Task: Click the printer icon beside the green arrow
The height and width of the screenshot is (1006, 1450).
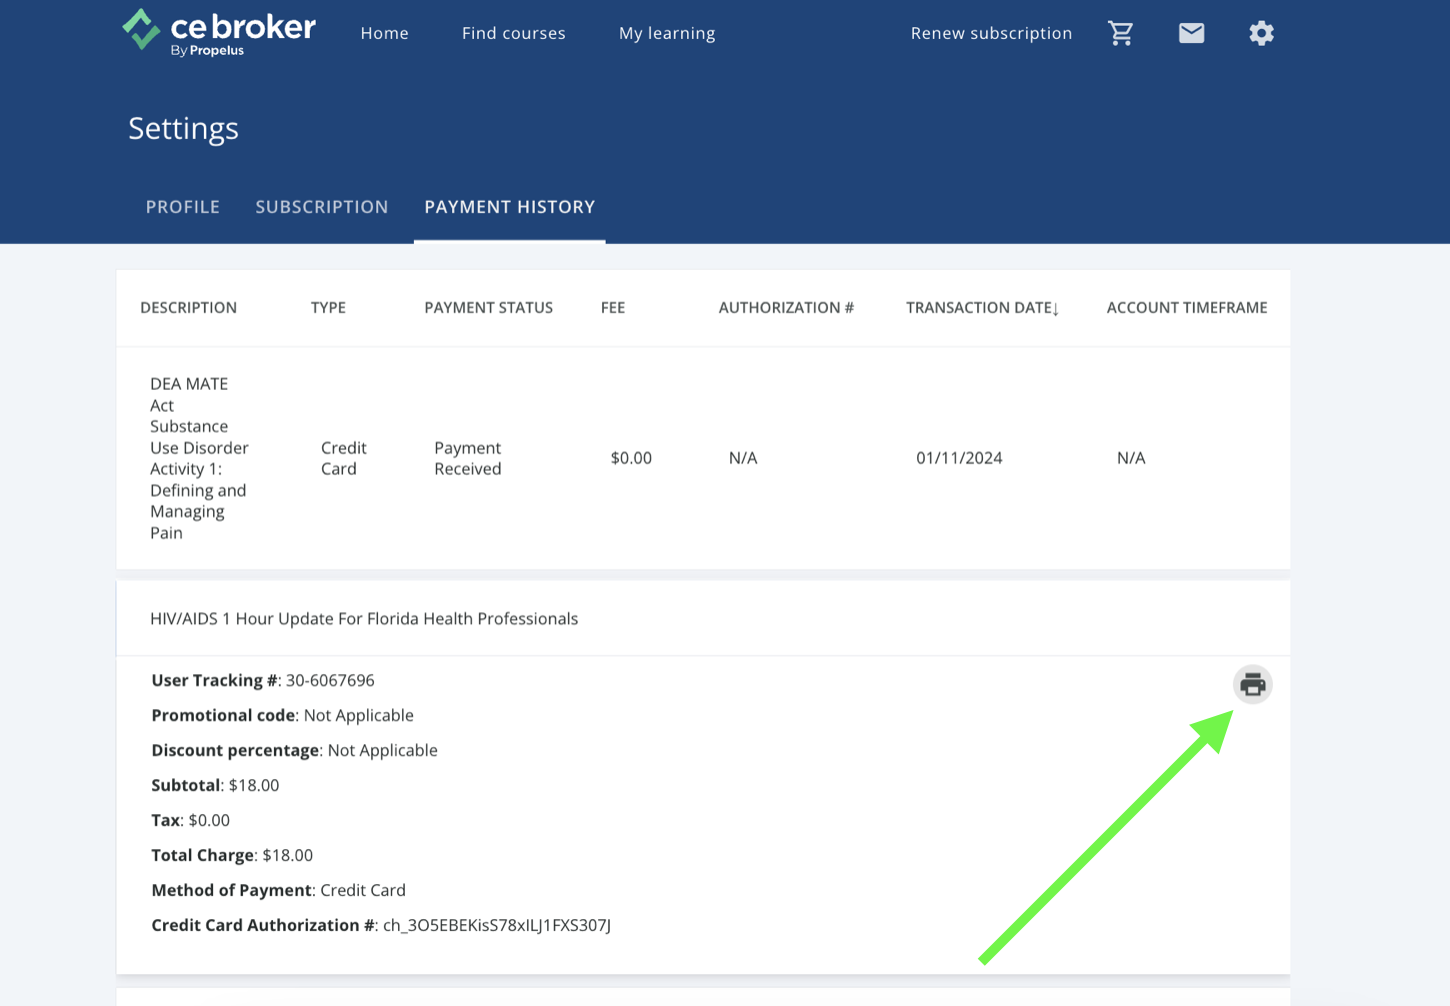Action: pos(1252,685)
